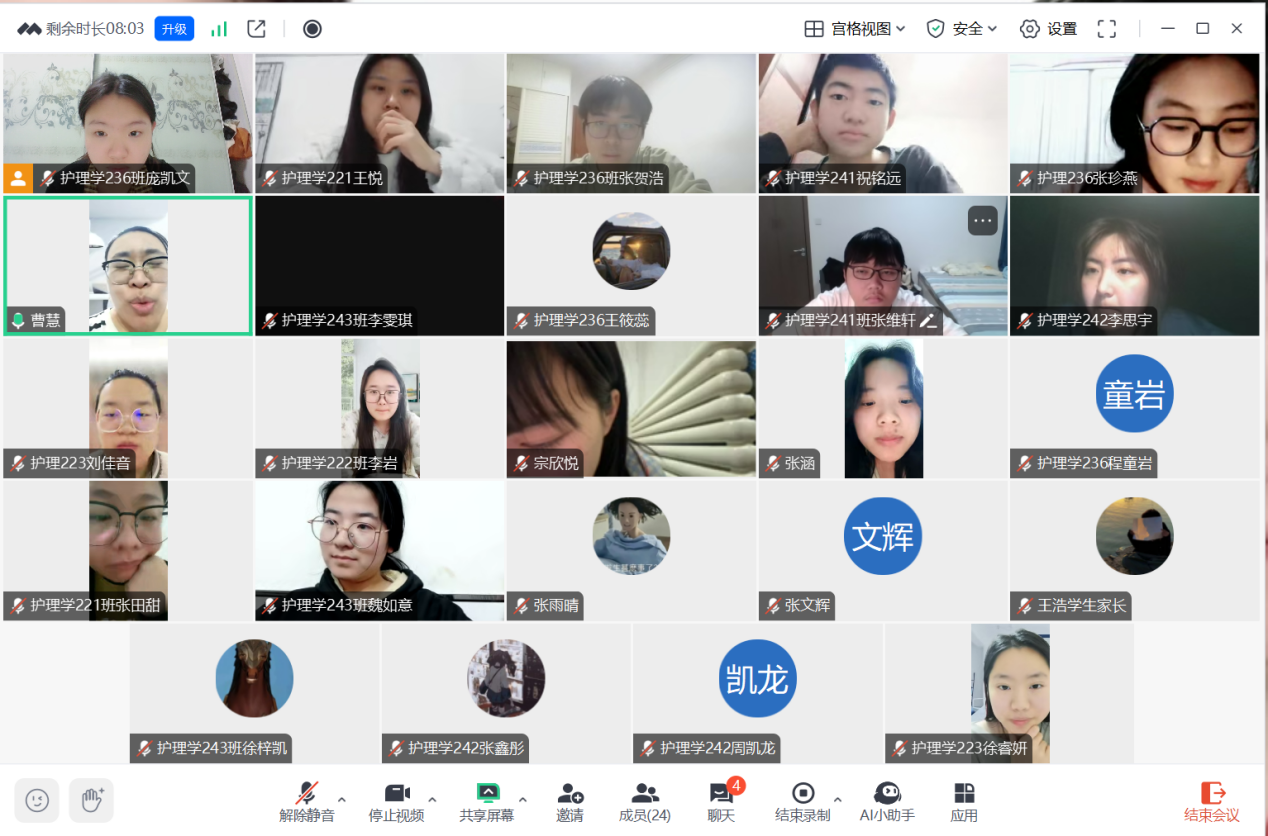Open the 成员(24) participants list

coord(645,802)
